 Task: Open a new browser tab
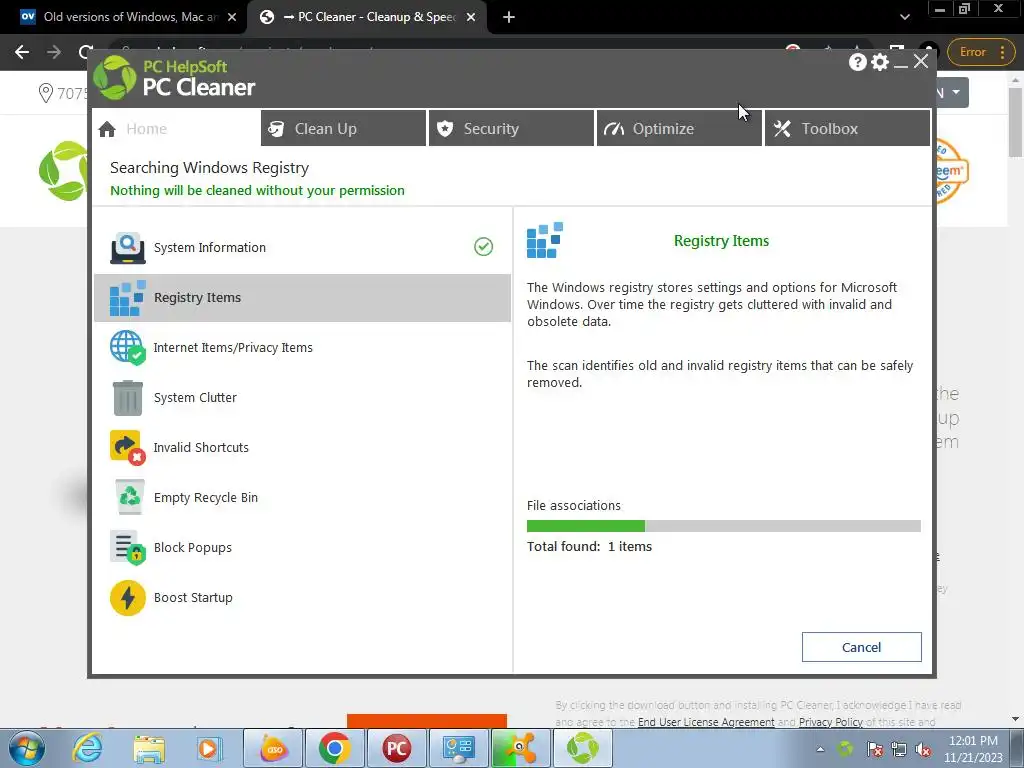(509, 17)
